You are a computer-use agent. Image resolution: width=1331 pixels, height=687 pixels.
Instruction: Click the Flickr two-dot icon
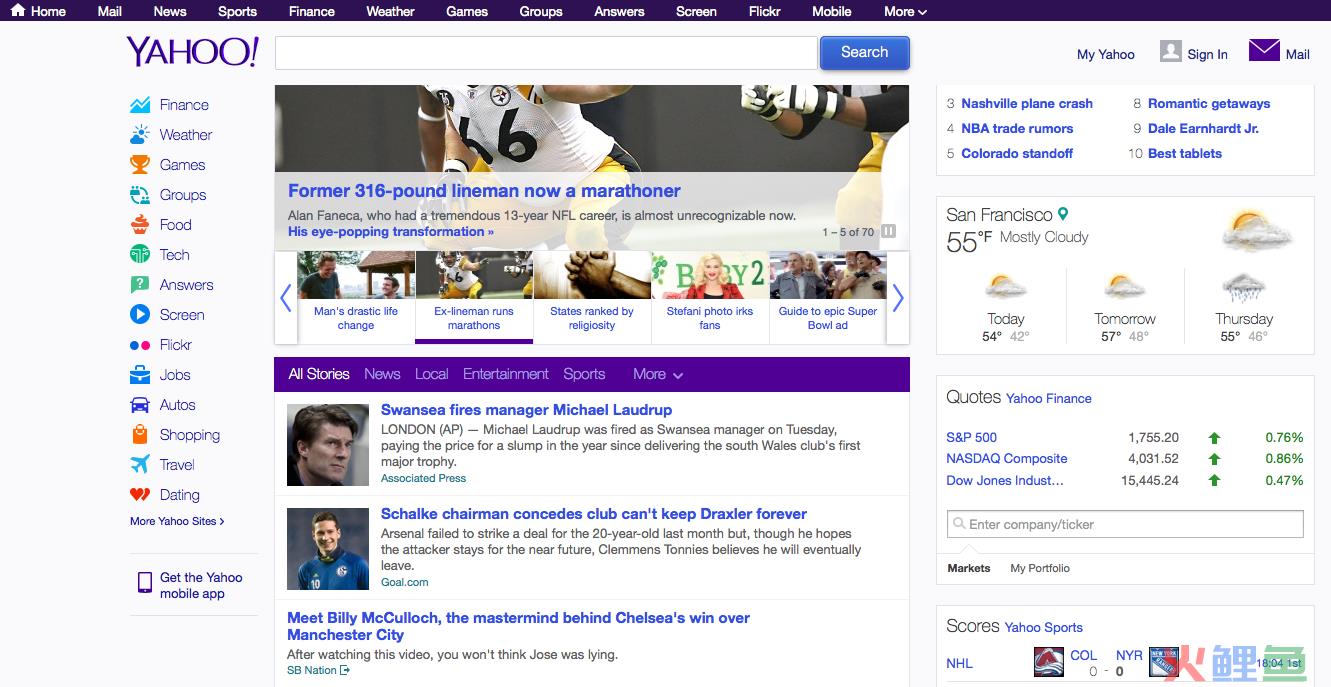(x=140, y=345)
